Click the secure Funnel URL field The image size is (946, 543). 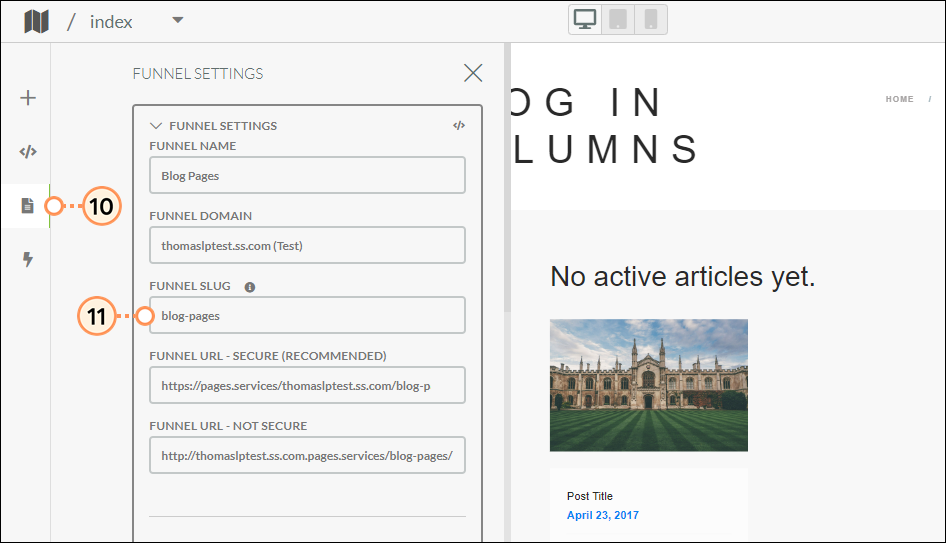pos(307,385)
